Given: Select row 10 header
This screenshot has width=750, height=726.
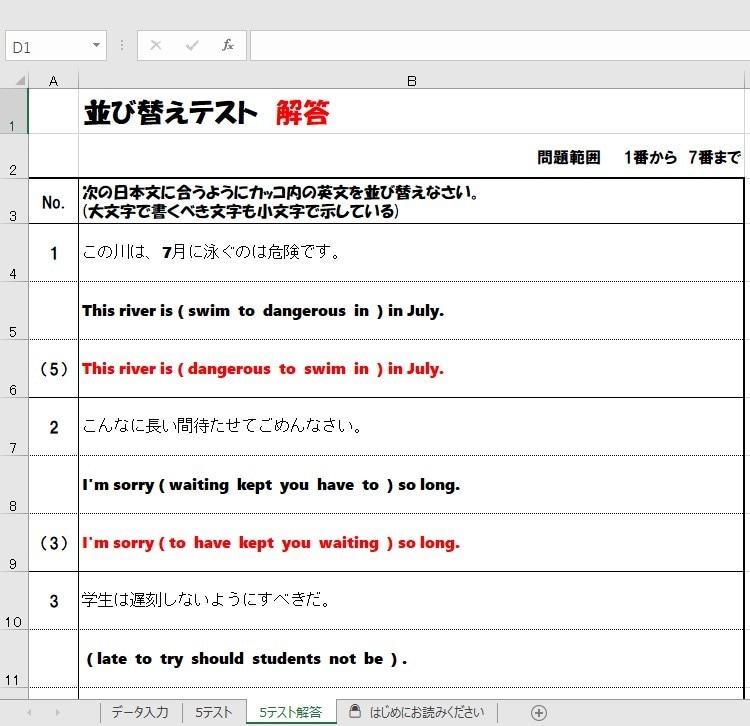Looking at the screenshot, I should coord(14,601).
